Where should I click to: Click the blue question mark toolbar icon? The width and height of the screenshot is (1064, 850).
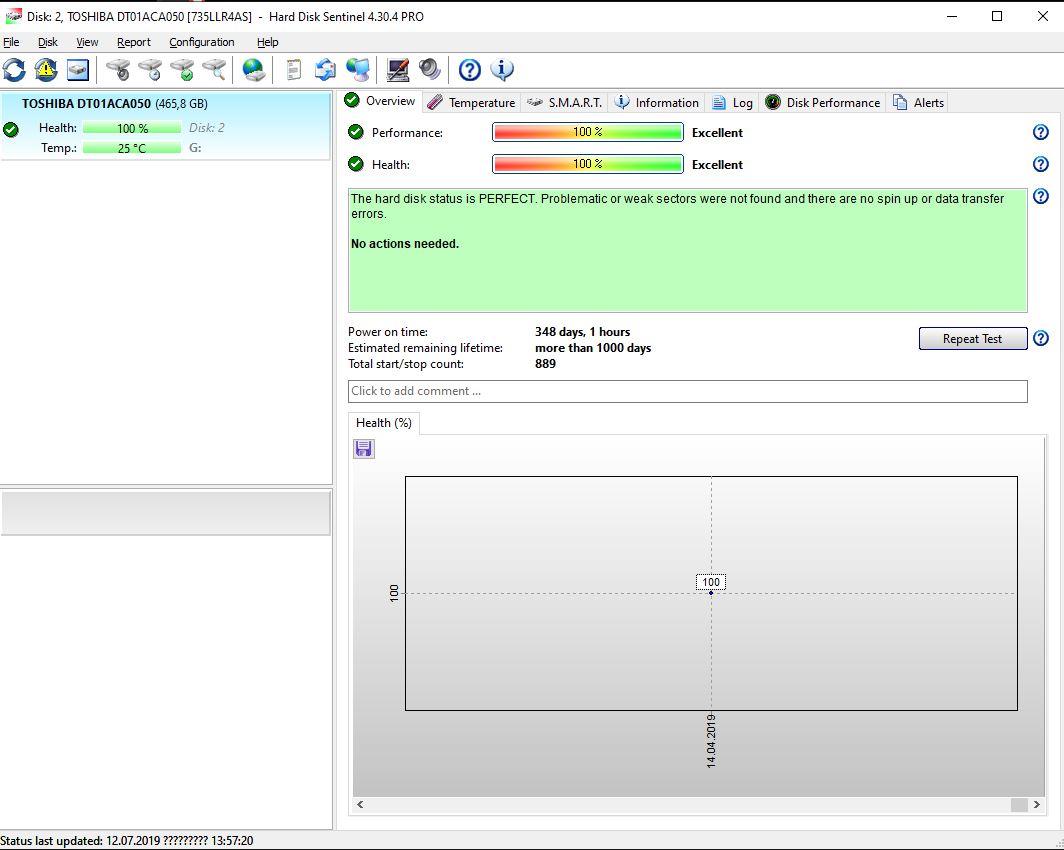pos(470,70)
